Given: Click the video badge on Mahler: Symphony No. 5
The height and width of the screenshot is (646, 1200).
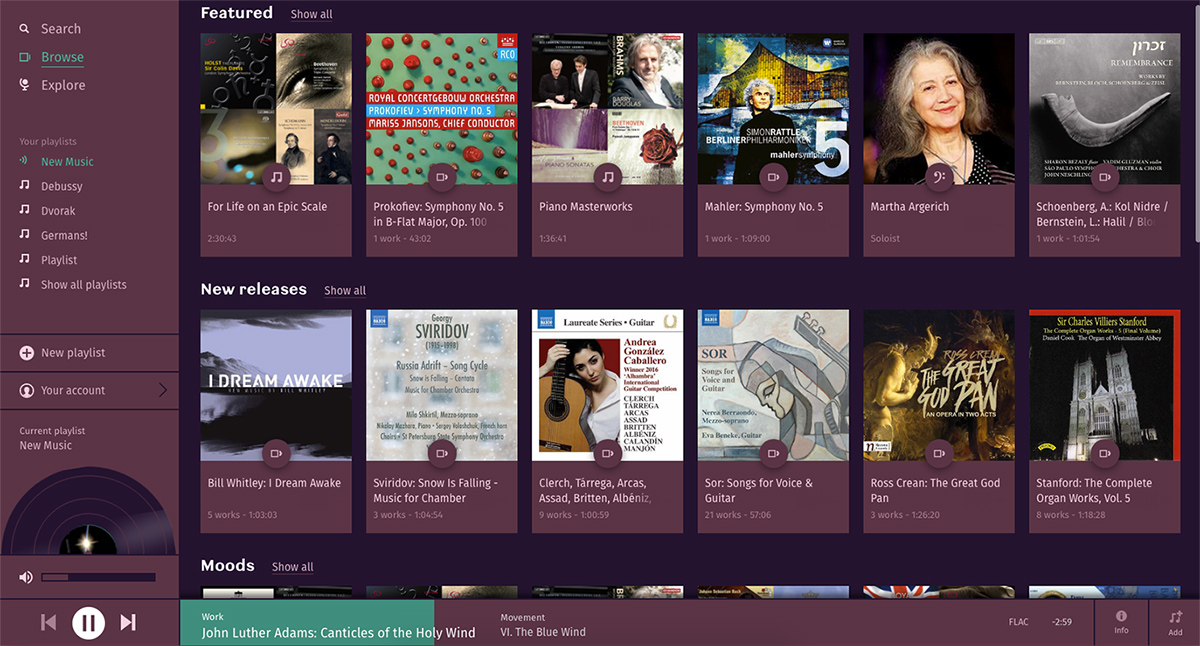Looking at the screenshot, I should pyautogui.click(x=773, y=177).
